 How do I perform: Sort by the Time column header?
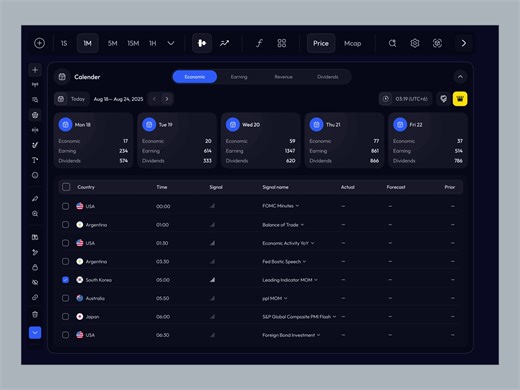coord(162,187)
